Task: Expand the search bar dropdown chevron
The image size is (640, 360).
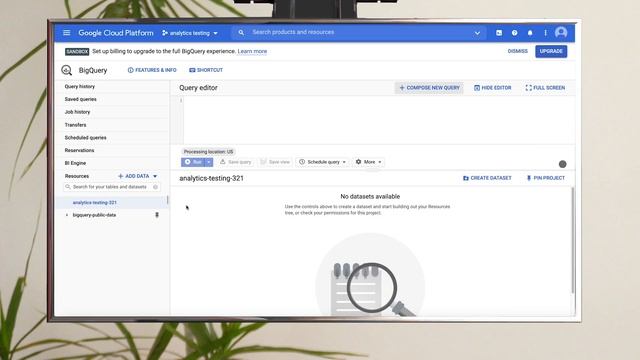Action: click(x=477, y=33)
